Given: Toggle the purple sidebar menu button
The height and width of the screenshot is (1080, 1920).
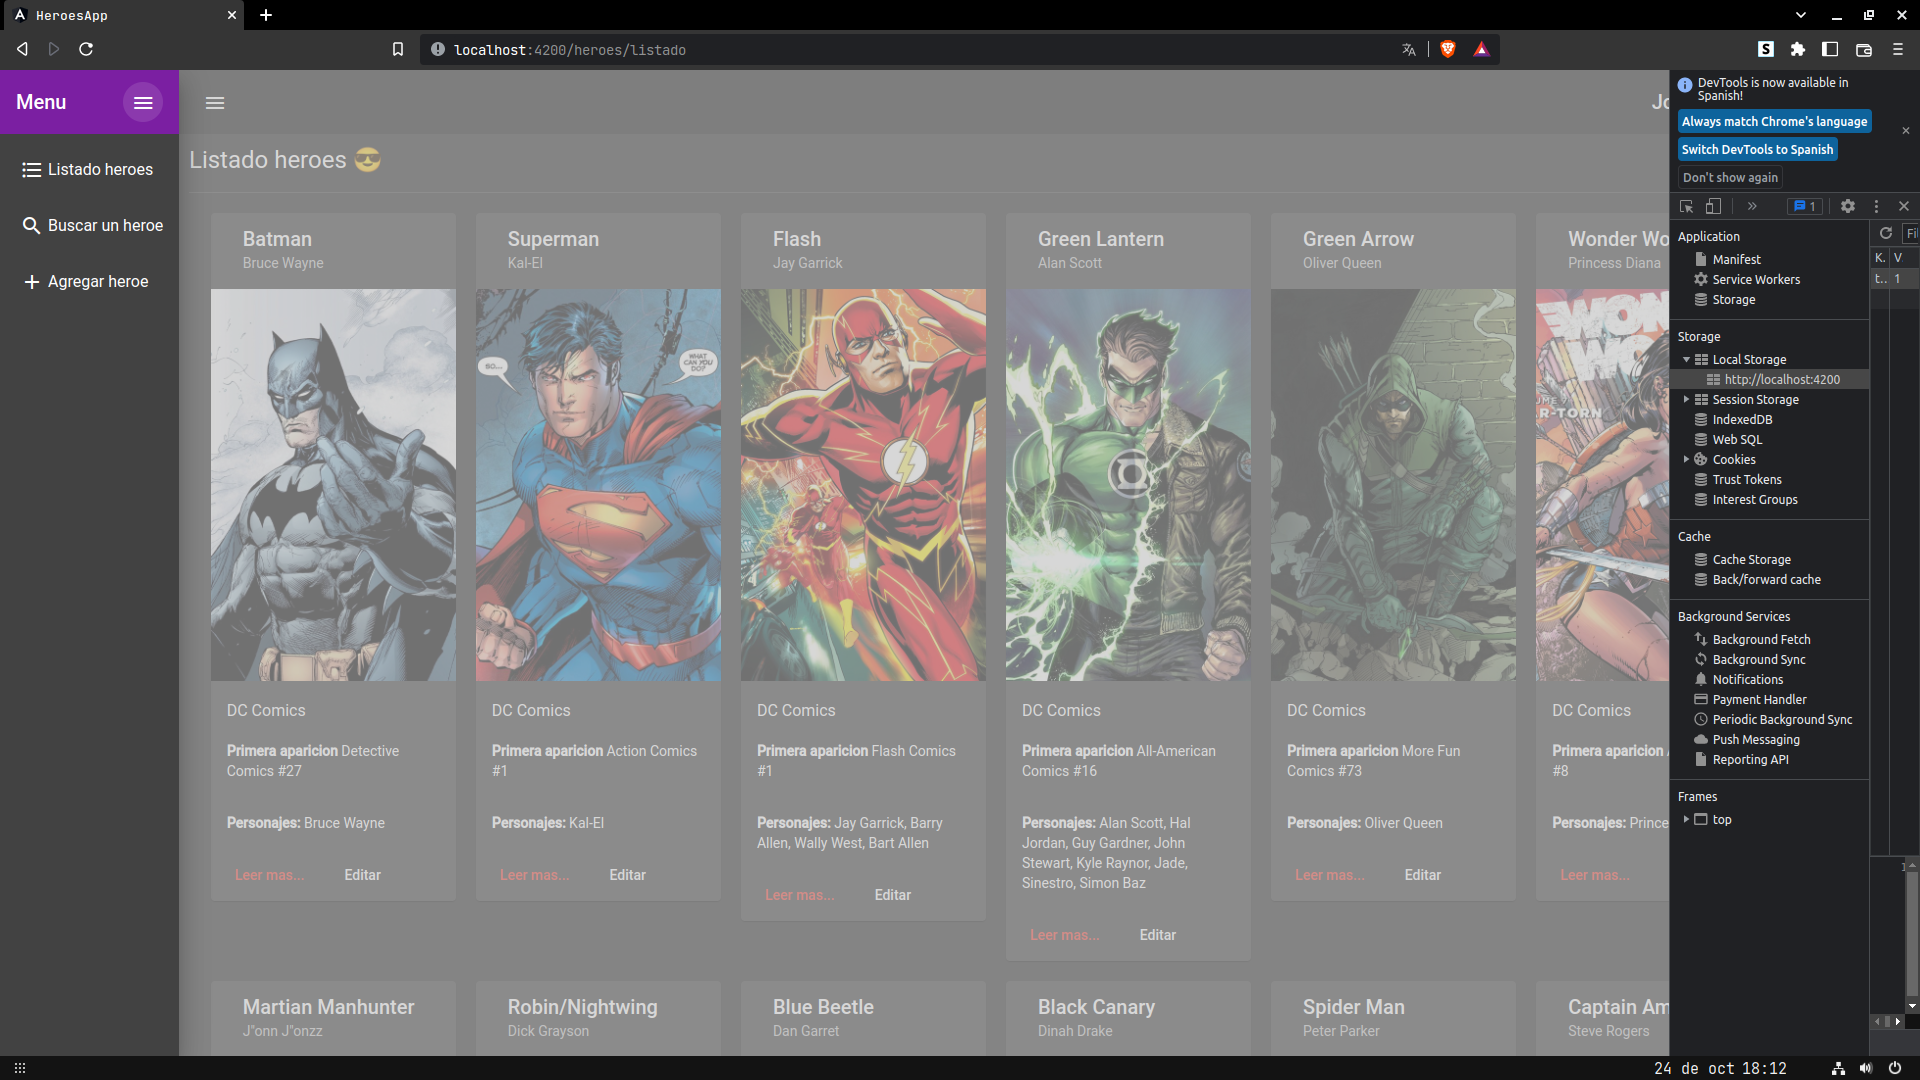Looking at the screenshot, I should click(x=143, y=102).
